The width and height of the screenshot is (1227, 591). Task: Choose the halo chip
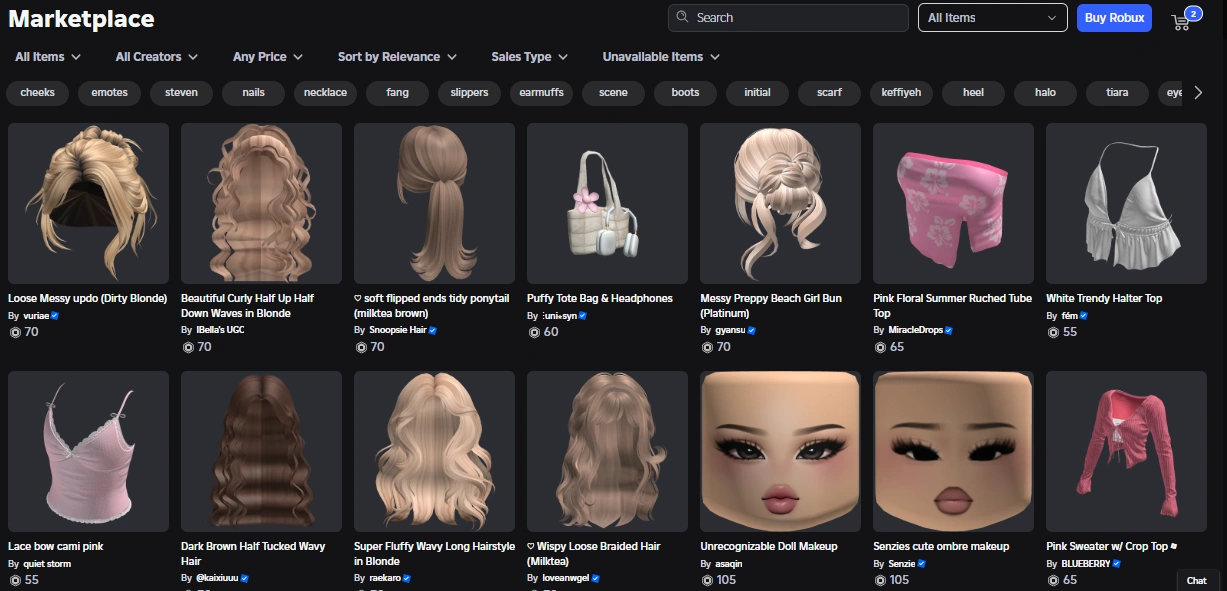coord(1046,93)
